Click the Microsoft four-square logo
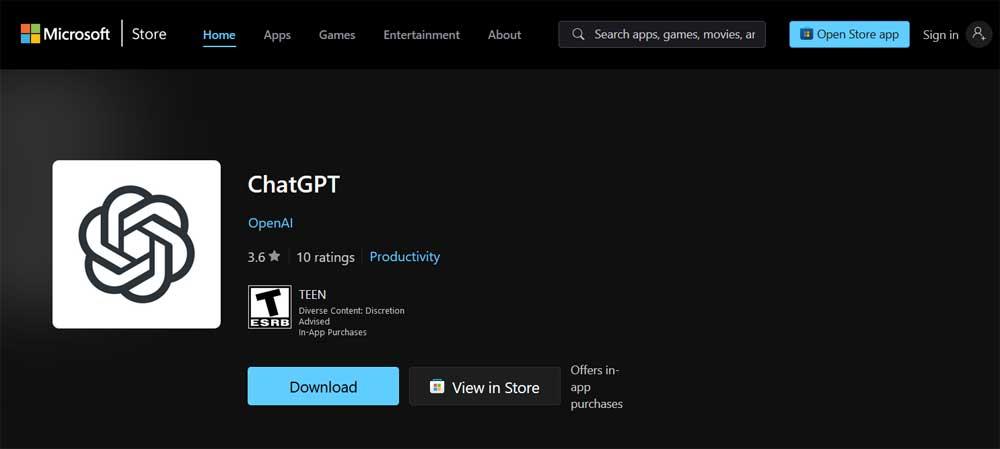Screen dimensions: 1000x449 [30, 34]
